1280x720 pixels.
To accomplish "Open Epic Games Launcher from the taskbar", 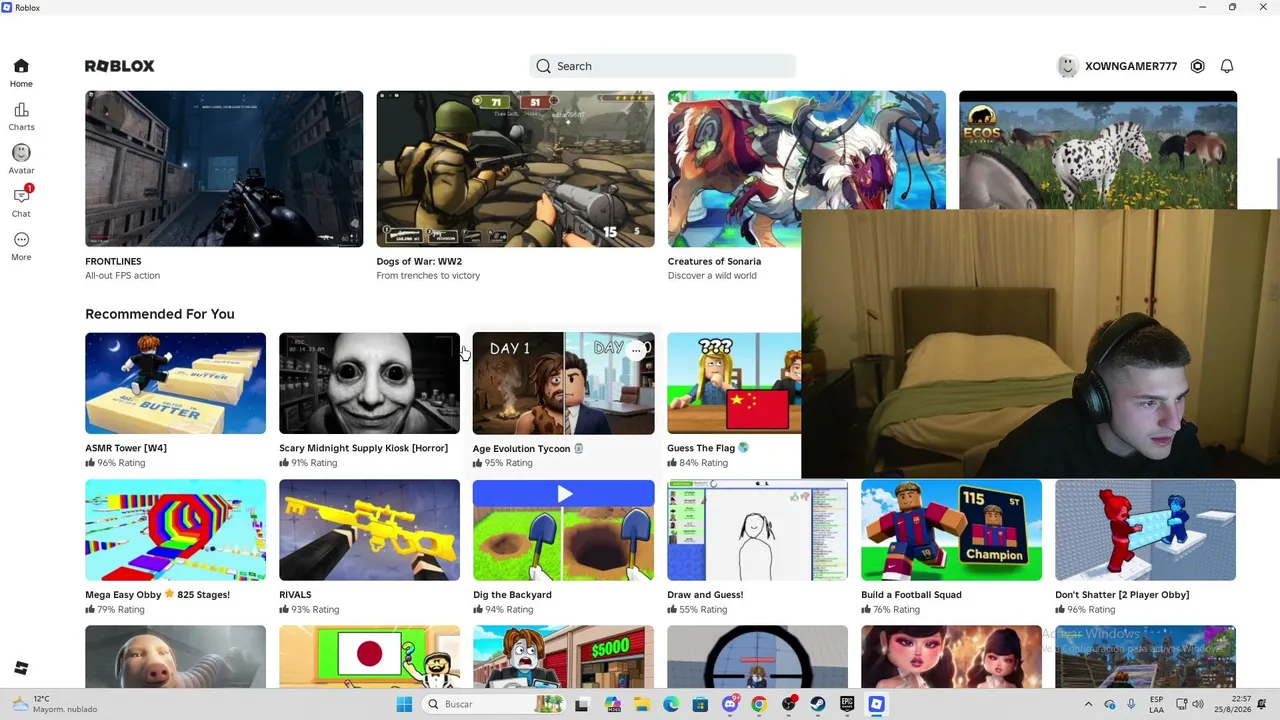I will pos(847,704).
